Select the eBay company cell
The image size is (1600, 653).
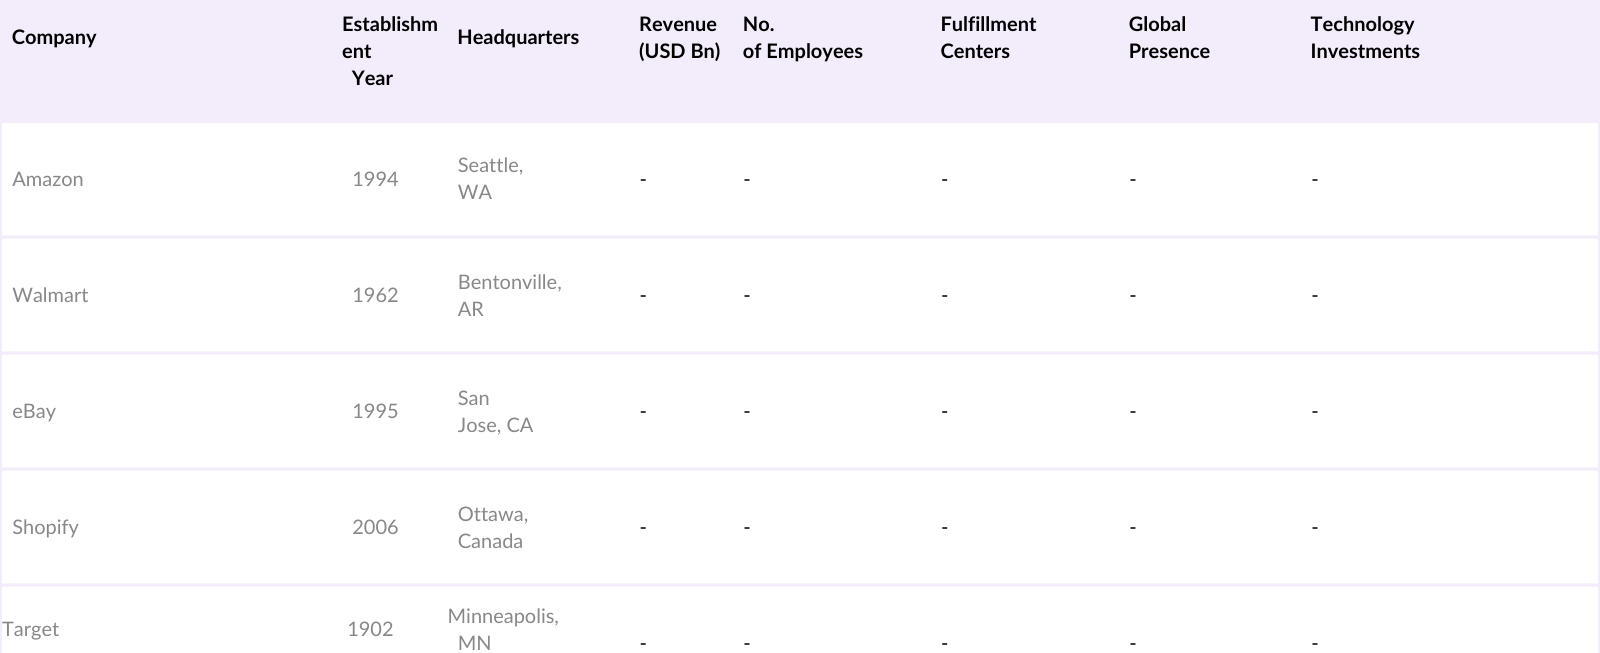34,411
